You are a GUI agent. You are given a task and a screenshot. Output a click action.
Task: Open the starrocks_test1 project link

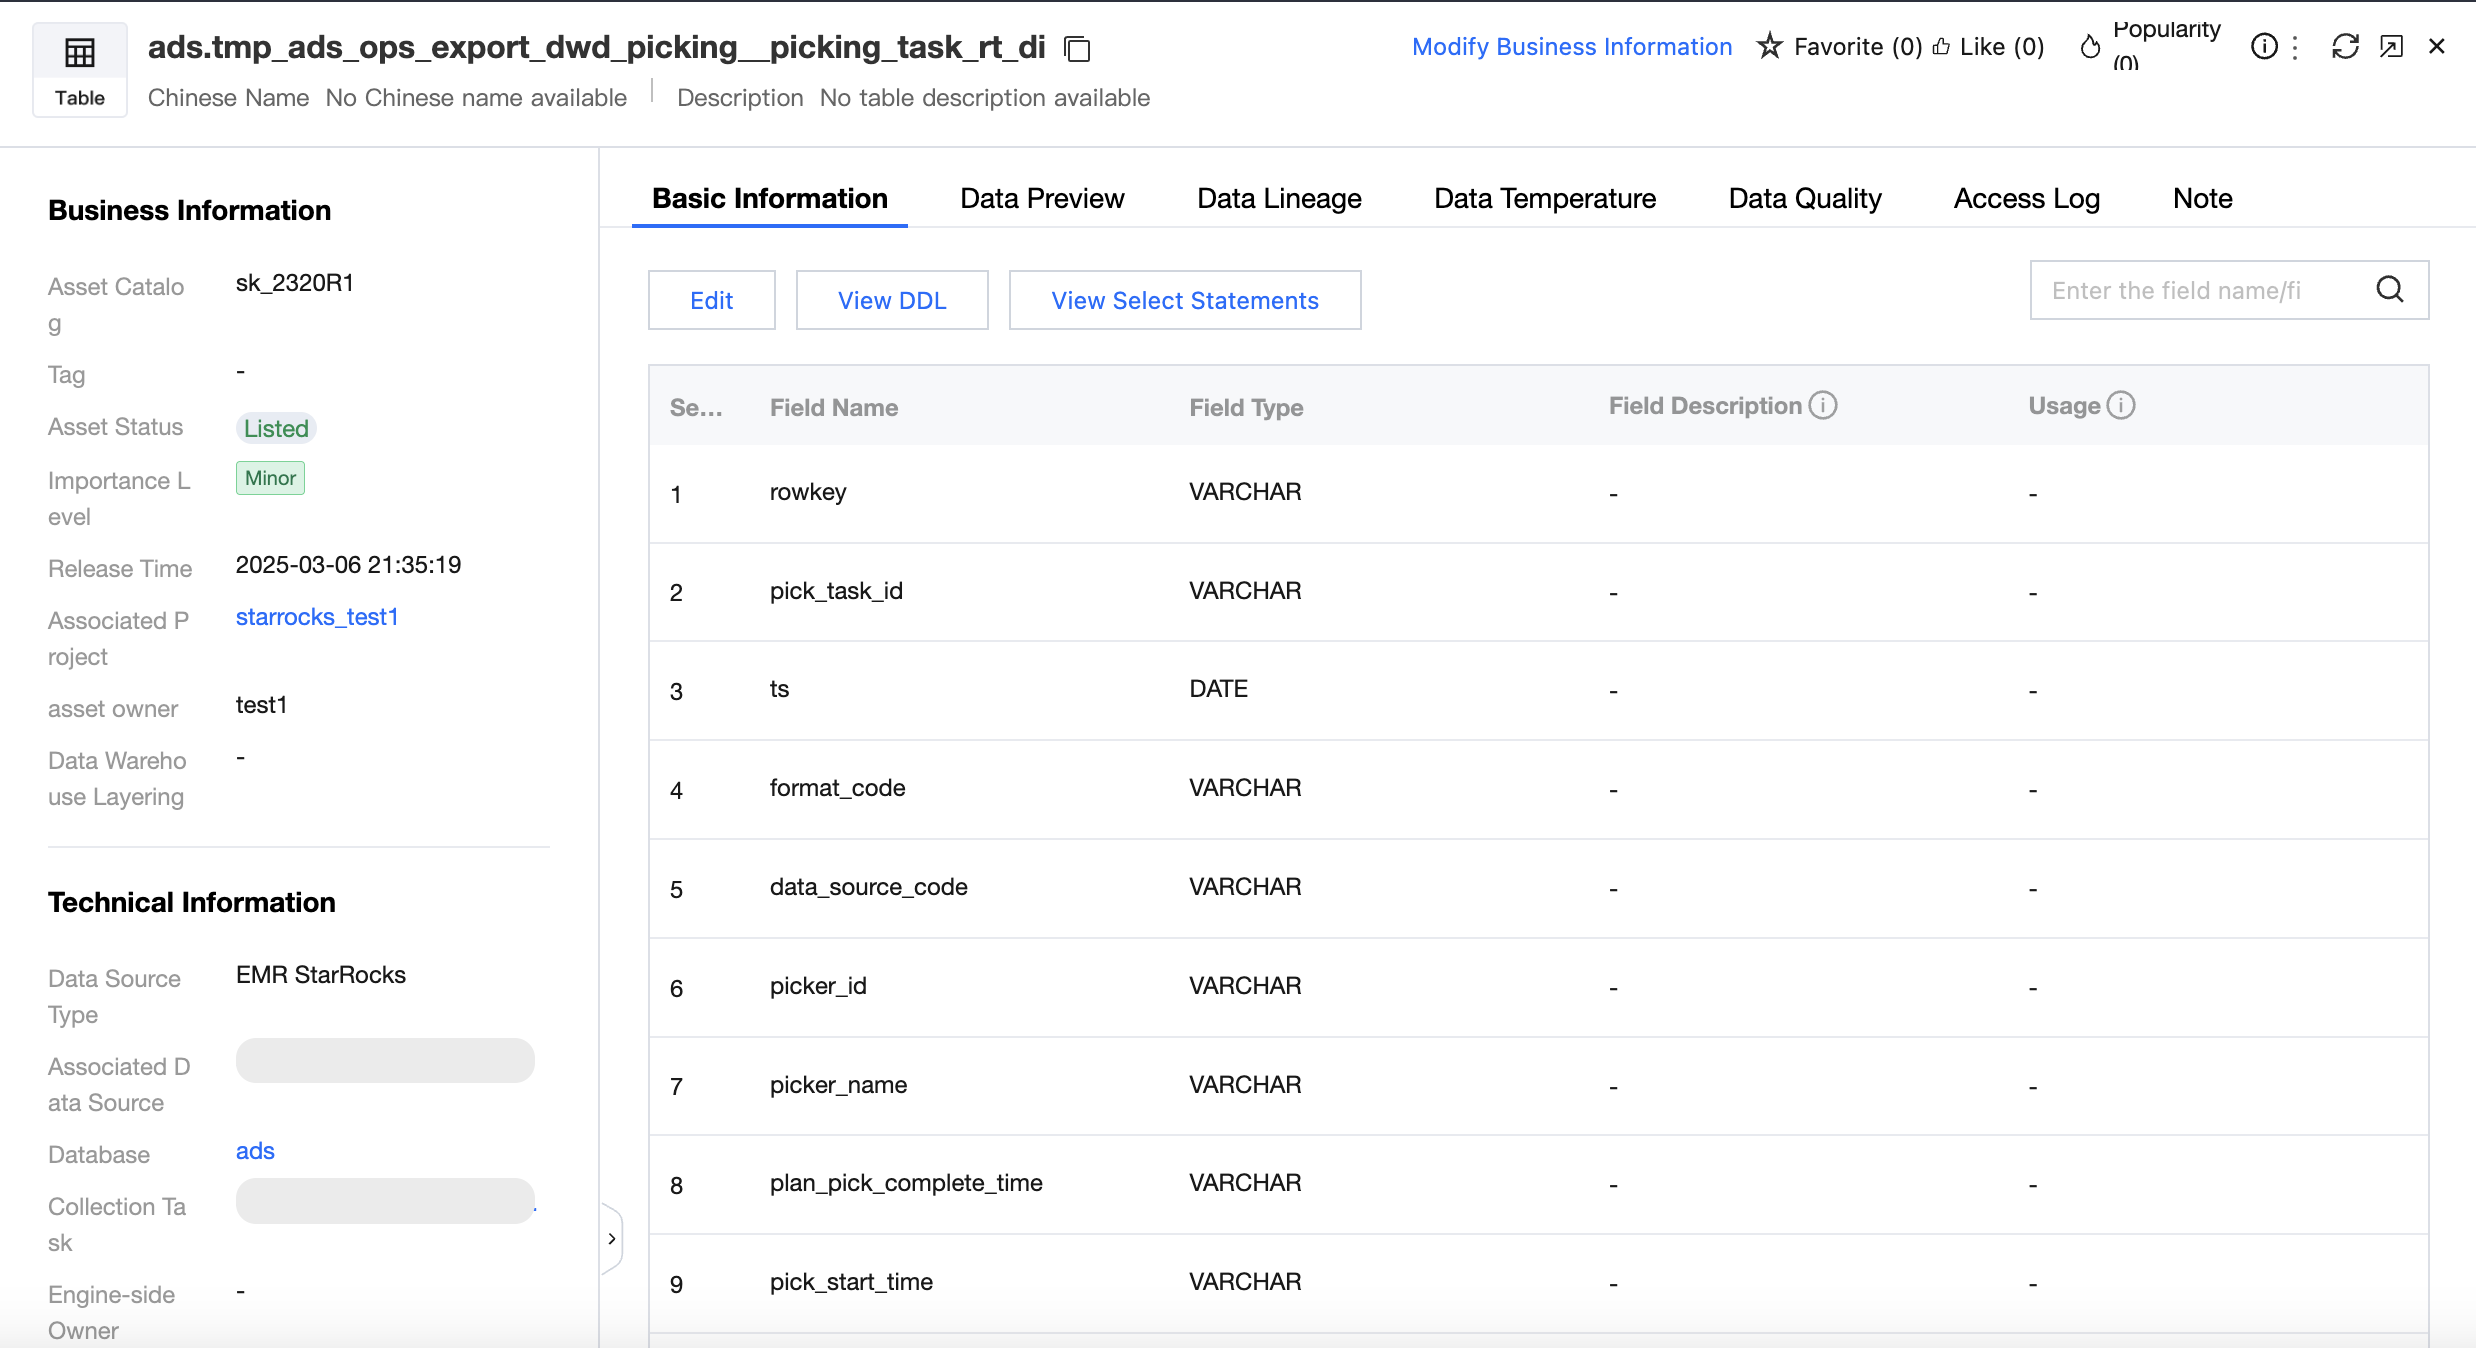(x=317, y=617)
